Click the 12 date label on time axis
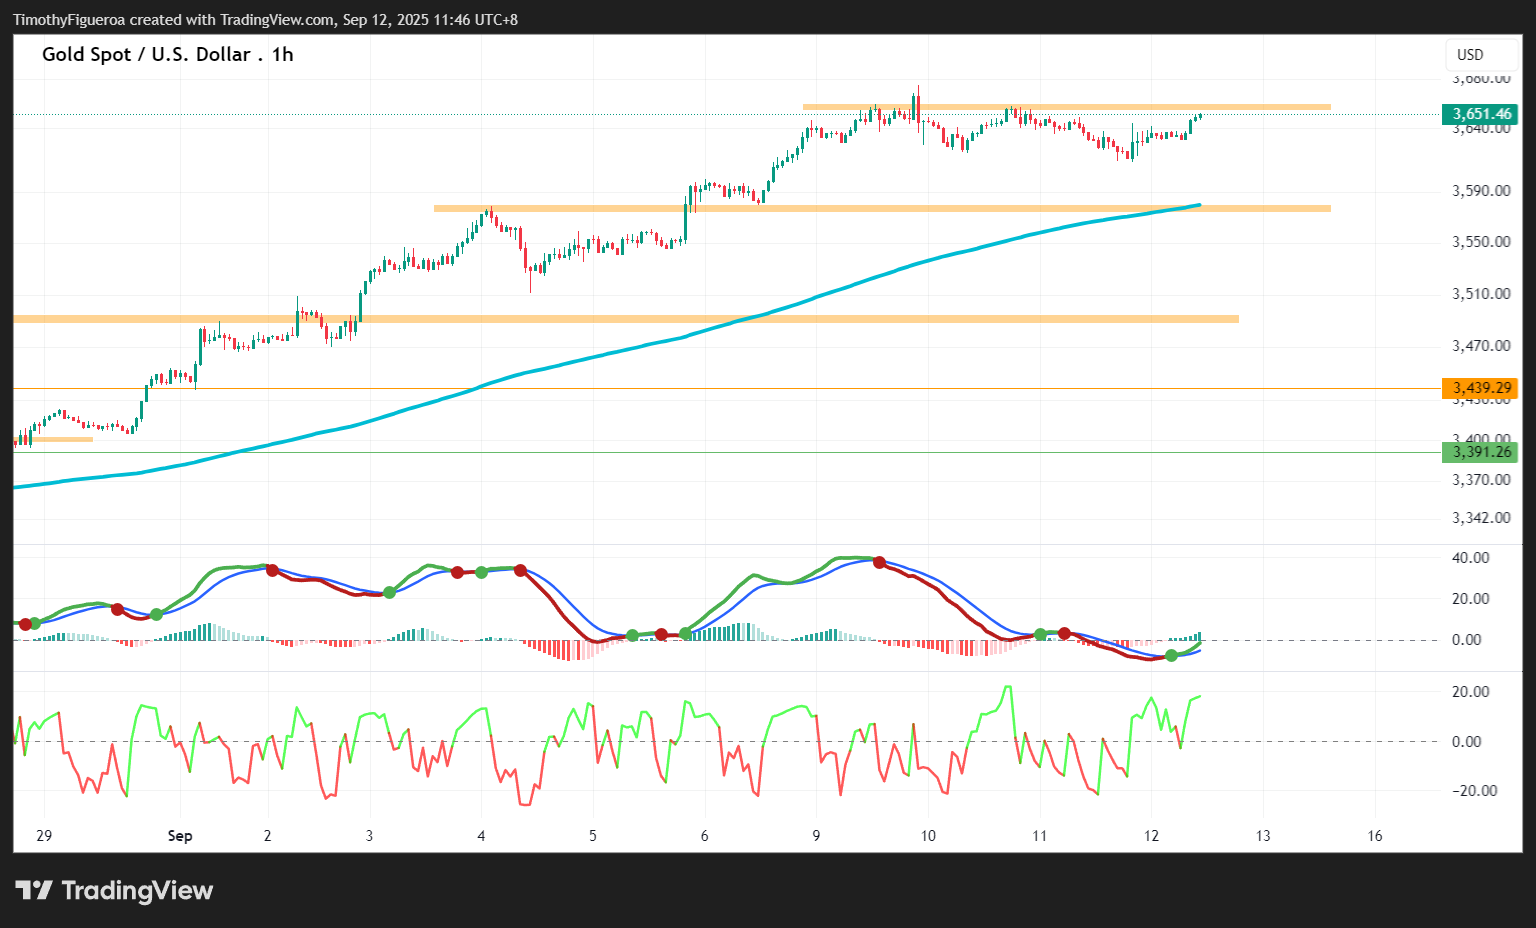This screenshot has height=928, width=1536. click(x=1151, y=836)
